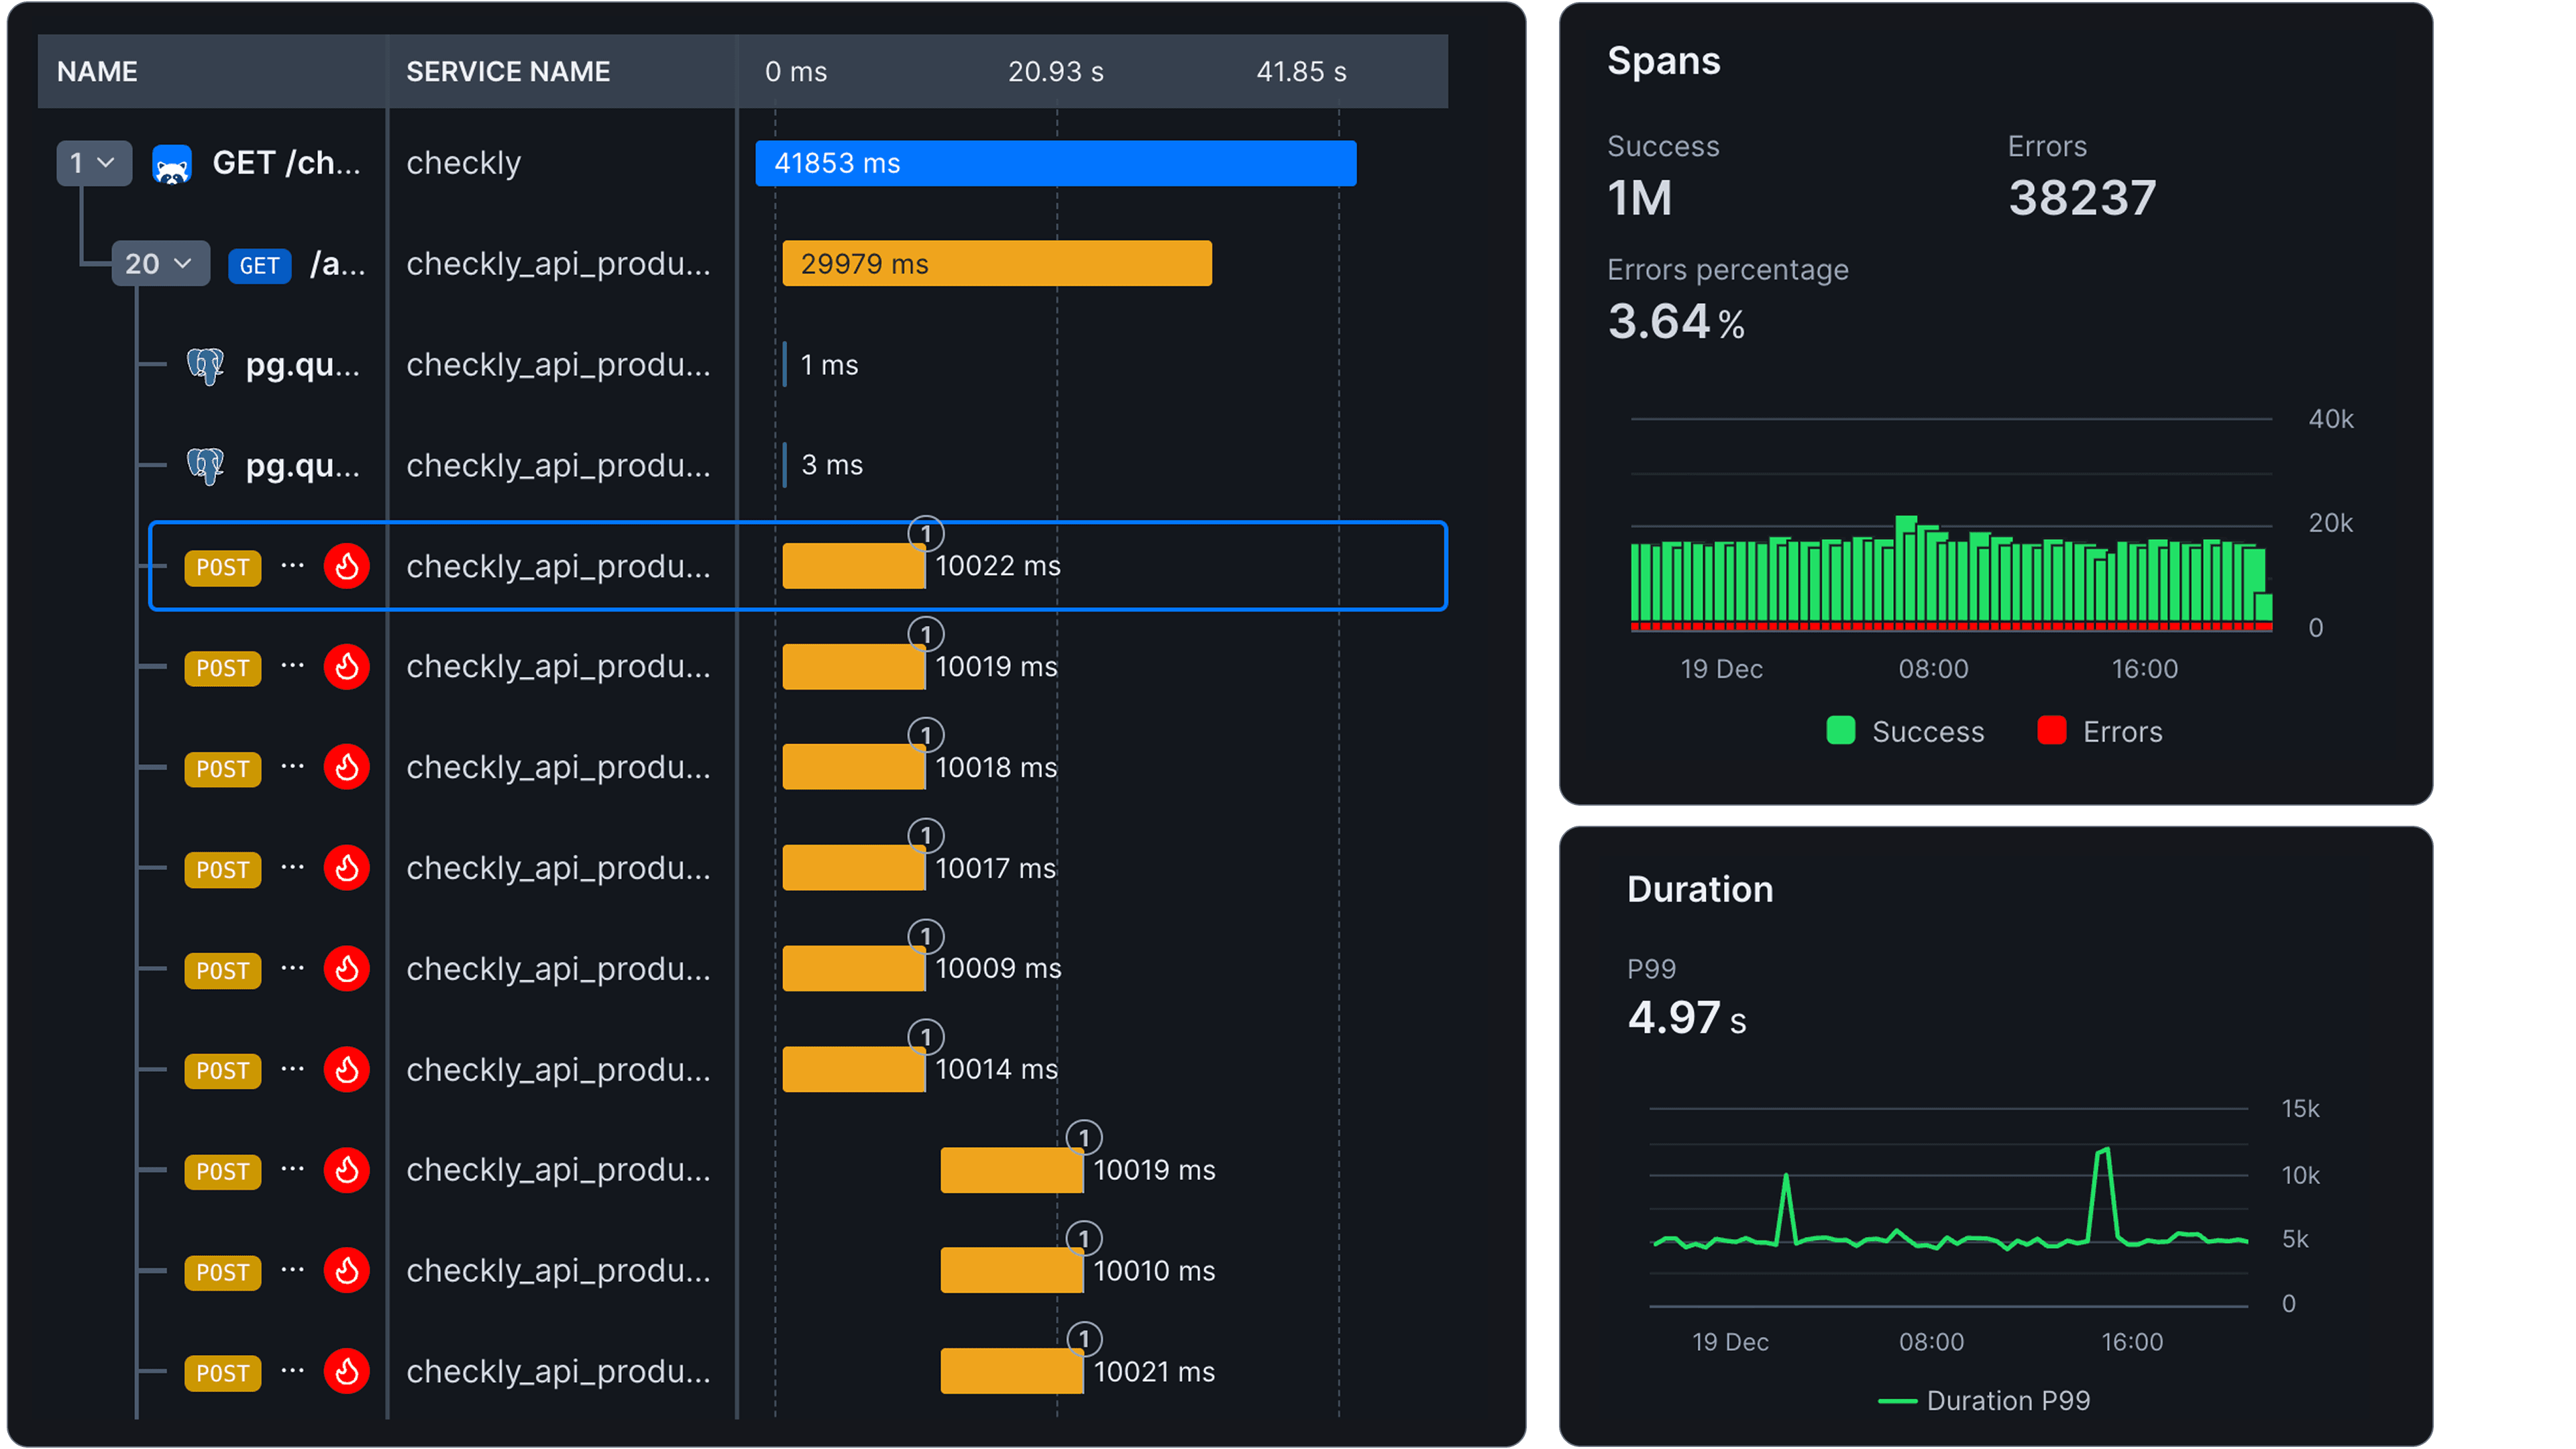Click the first pg.query PostgreSQL elephant icon
This screenshot has height=1449, width=2576.
[206, 366]
